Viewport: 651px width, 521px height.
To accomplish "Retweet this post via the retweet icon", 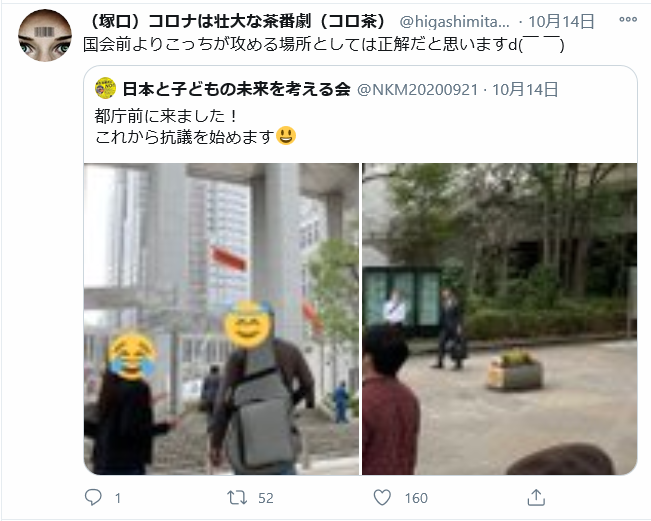I will coord(237,497).
